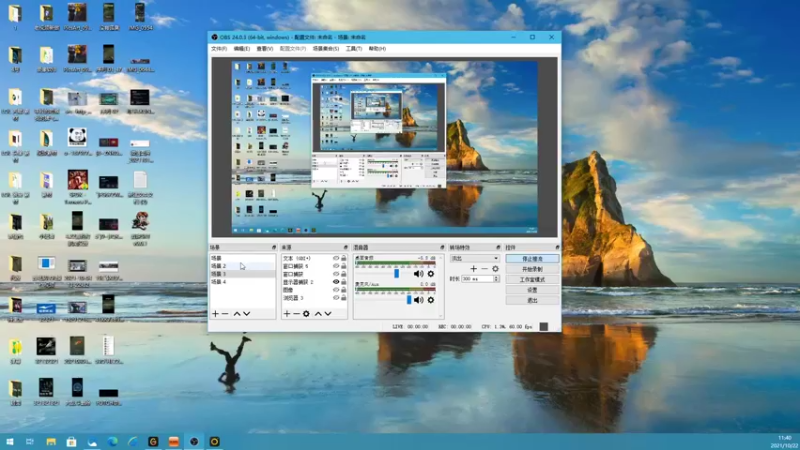800x450 pixels.
Task: Move the selected scene down
Action: [x=247, y=314]
